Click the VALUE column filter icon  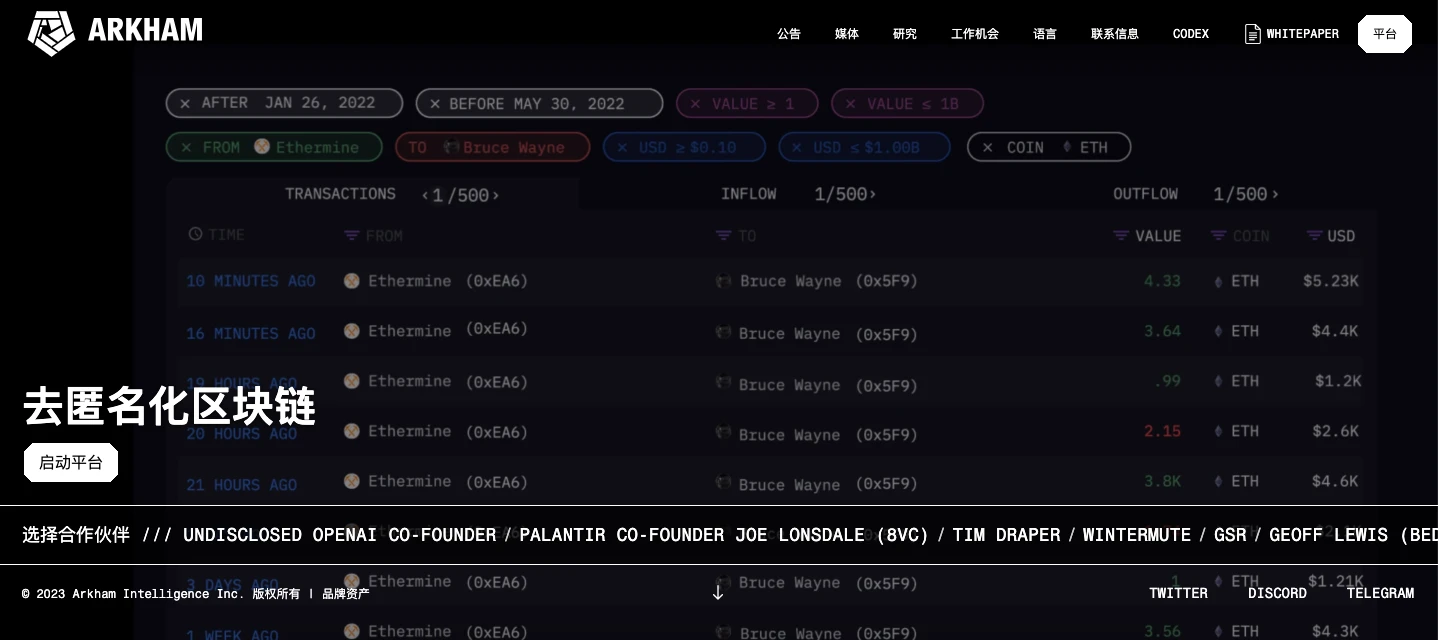[x=1121, y=236]
